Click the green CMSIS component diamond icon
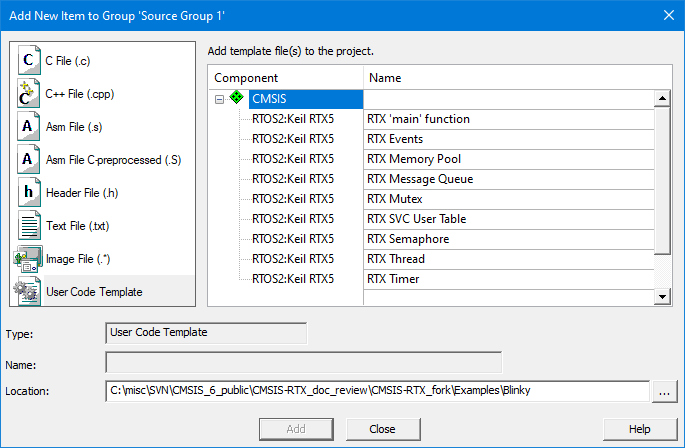This screenshot has height=448, width=685. (236, 97)
